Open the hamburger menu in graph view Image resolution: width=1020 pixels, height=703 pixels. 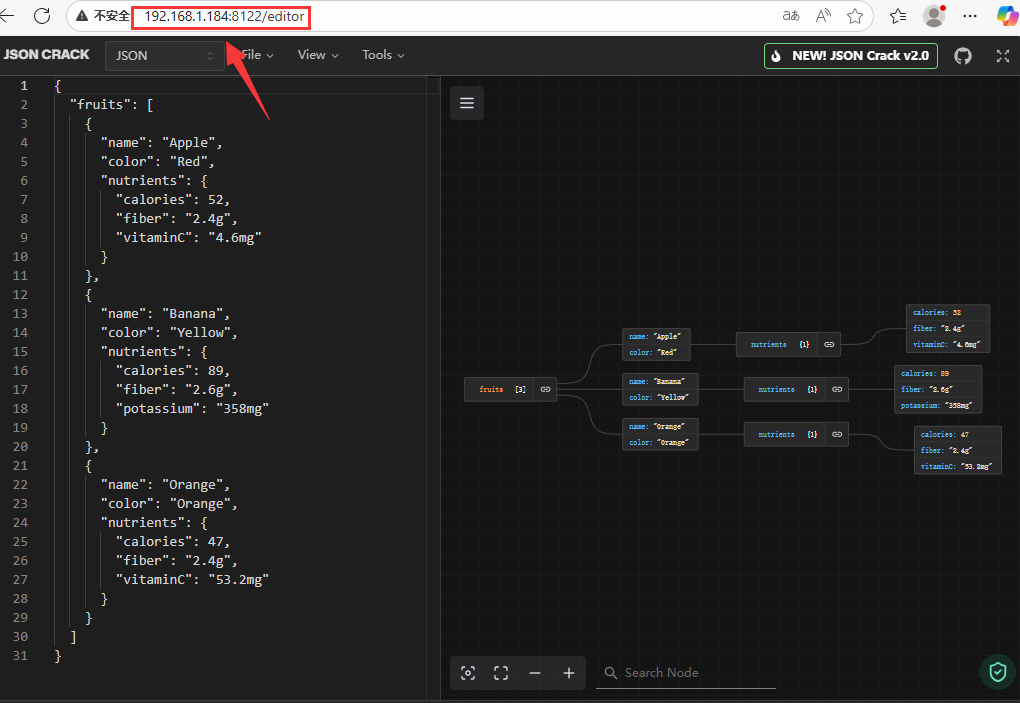click(x=467, y=103)
